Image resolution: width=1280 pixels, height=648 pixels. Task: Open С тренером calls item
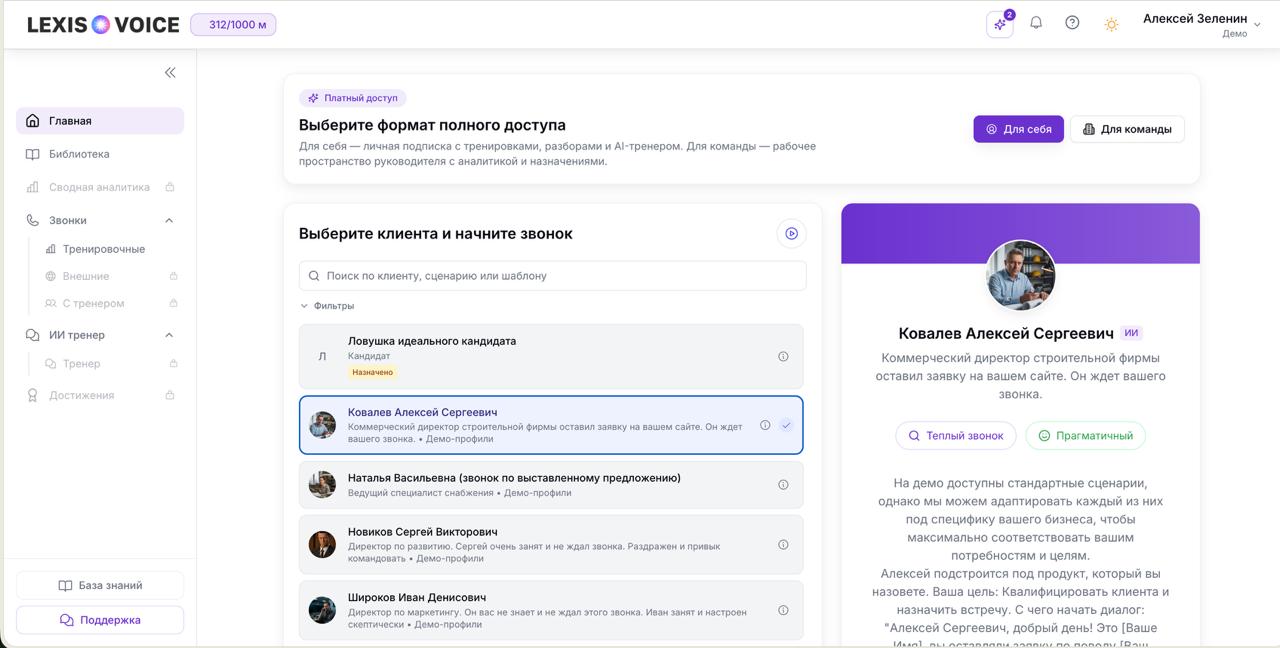tap(93, 303)
